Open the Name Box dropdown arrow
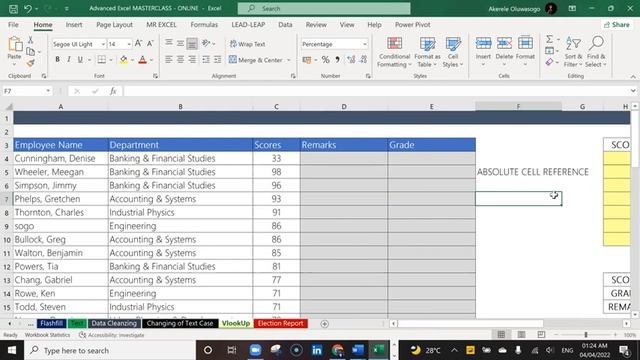The width and height of the screenshot is (640, 360). (48, 91)
